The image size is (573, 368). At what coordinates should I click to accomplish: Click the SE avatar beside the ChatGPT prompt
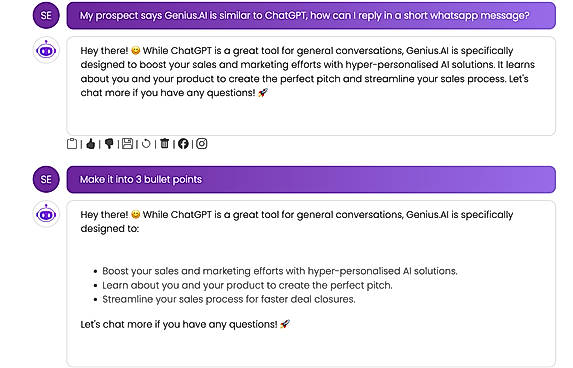click(x=46, y=15)
